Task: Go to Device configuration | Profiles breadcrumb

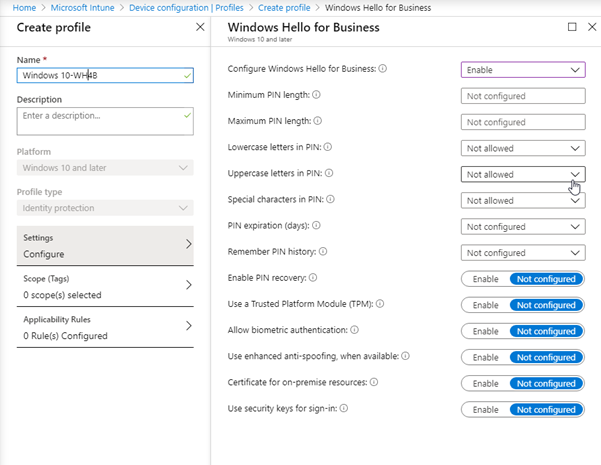Action: [186, 8]
